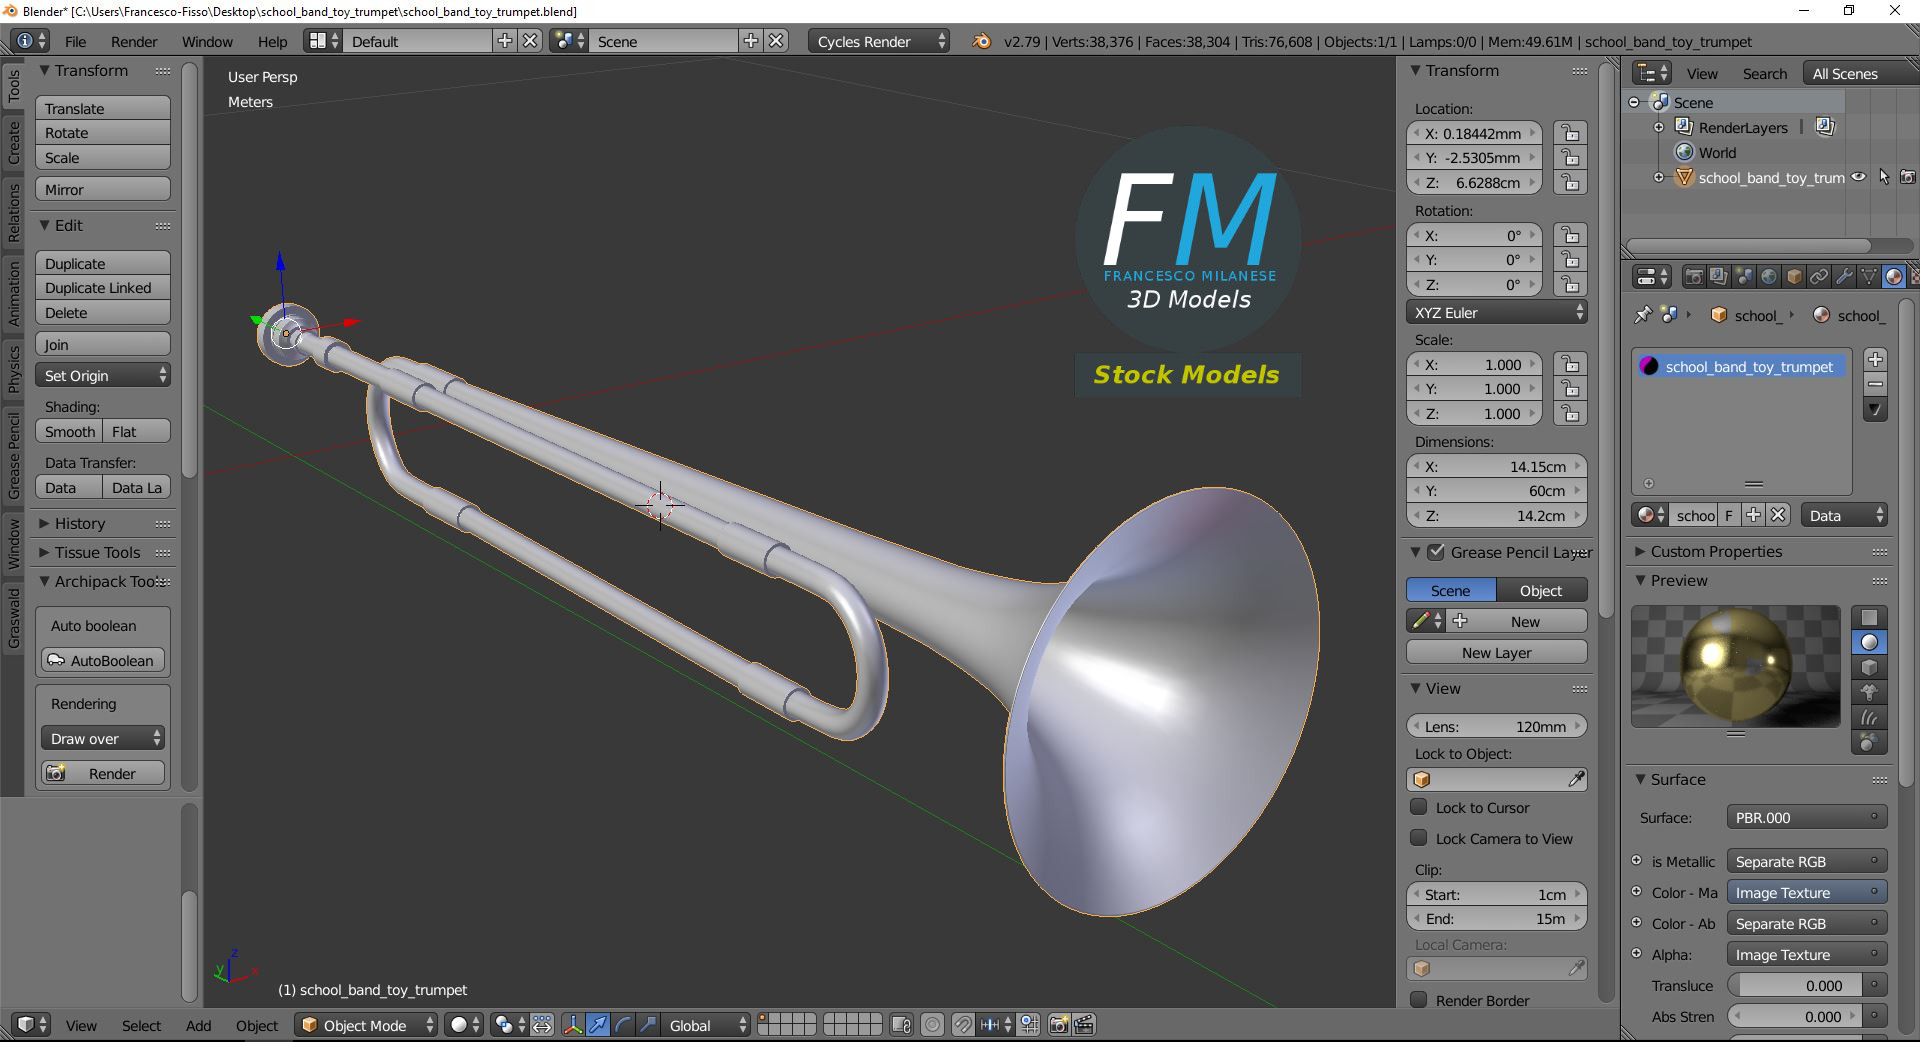Click the Translate button
Screen dimensions: 1920x1042
(x=103, y=108)
